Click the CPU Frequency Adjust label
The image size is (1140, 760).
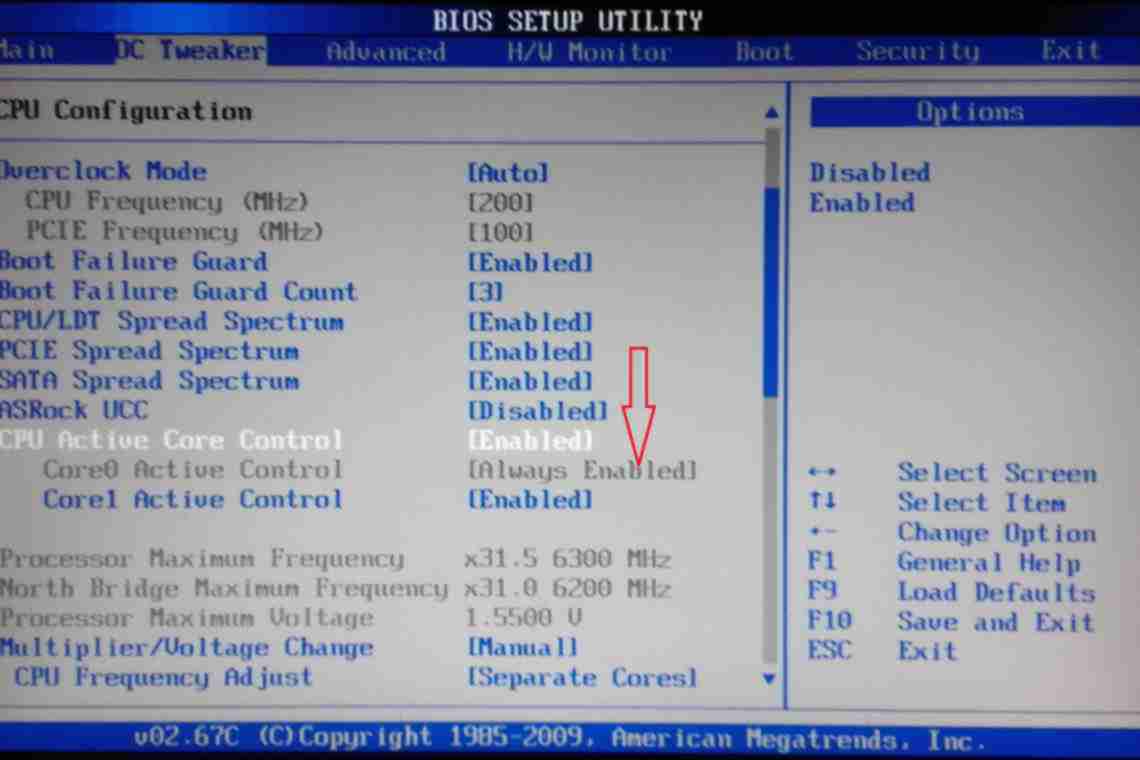164,677
